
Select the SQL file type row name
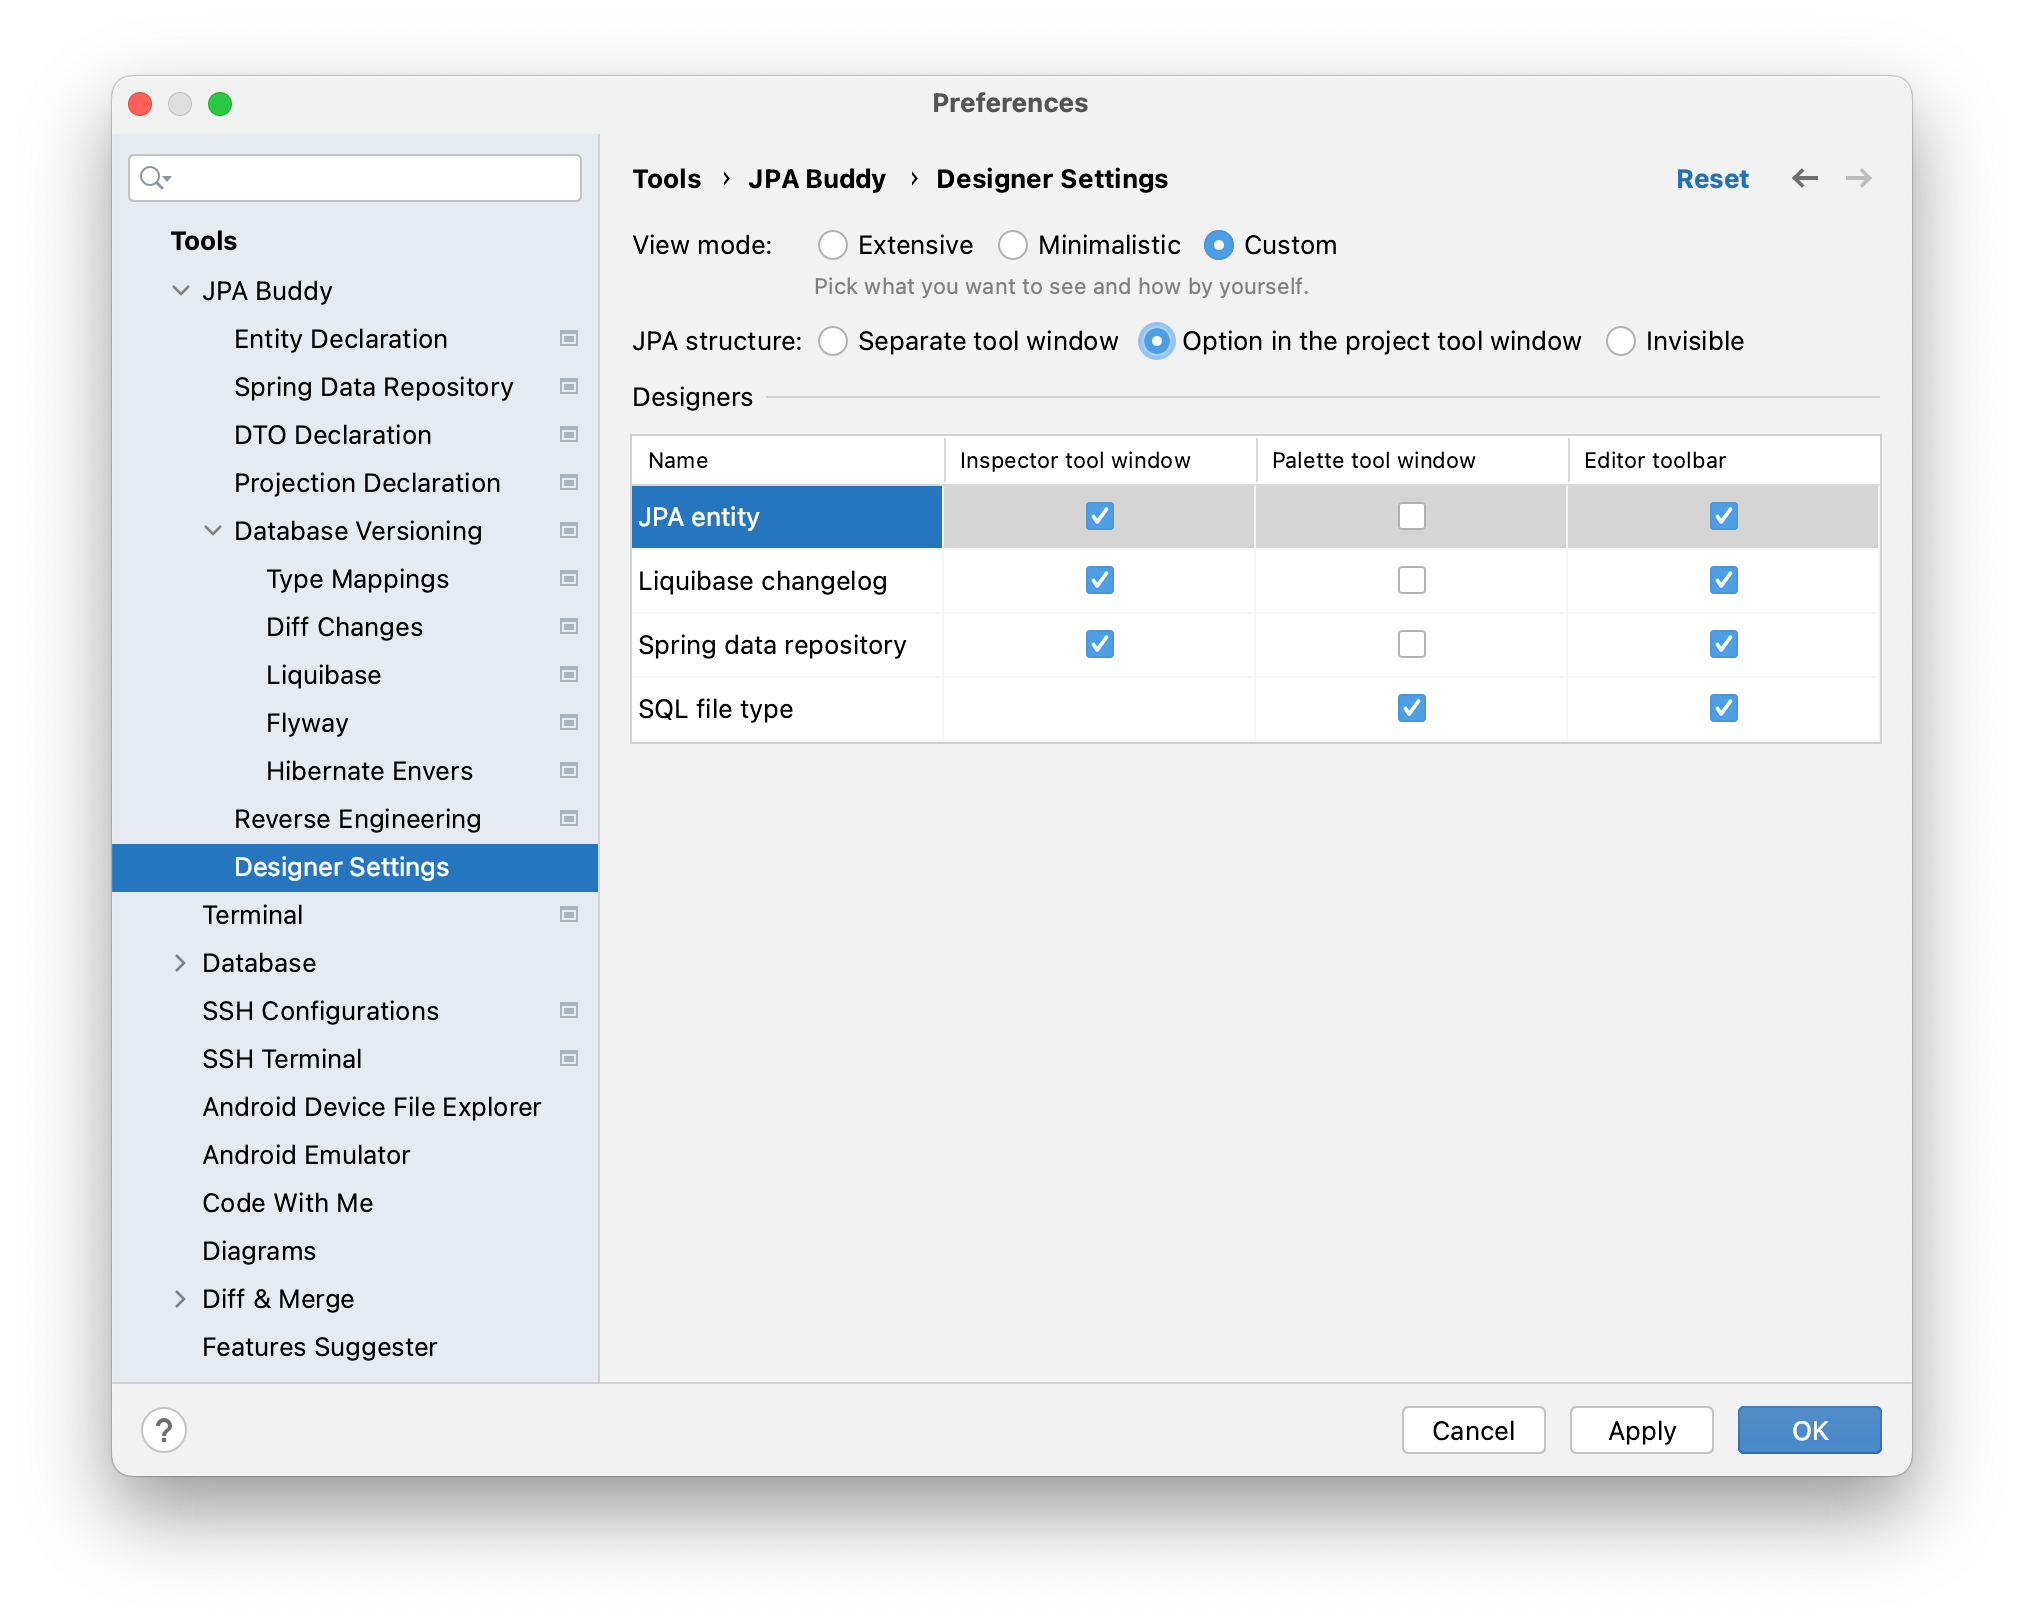tap(715, 709)
